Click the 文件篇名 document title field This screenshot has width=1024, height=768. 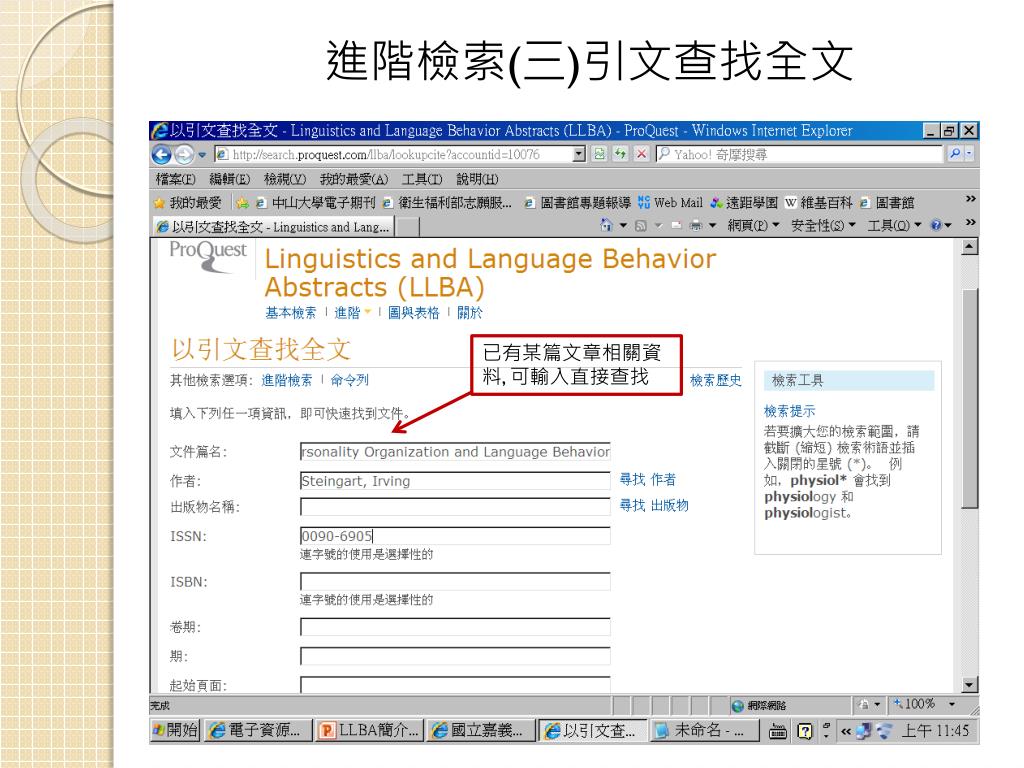(x=455, y=452)
